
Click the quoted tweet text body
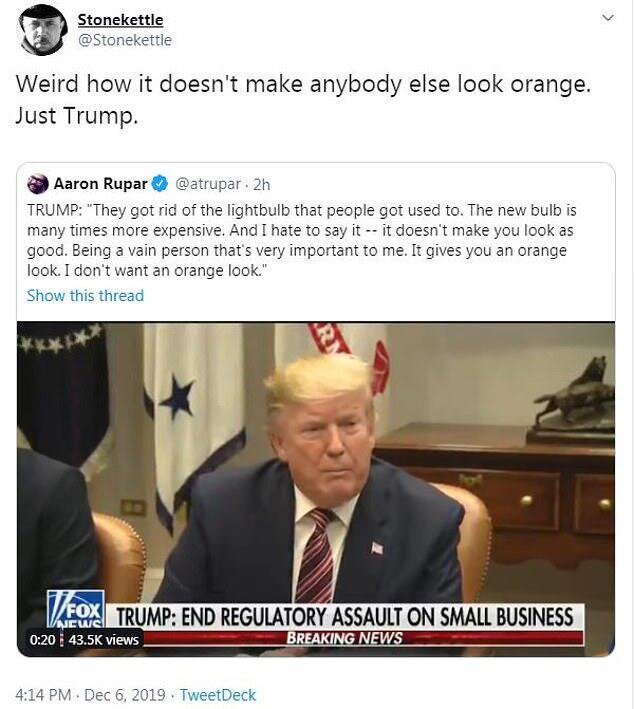pyautogui.click(x=302, y=240)
